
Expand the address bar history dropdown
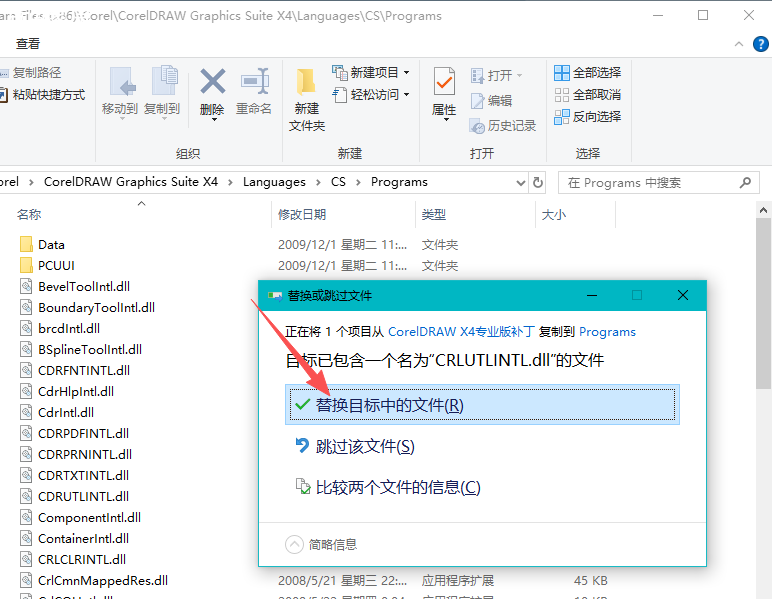click(520, 183)
